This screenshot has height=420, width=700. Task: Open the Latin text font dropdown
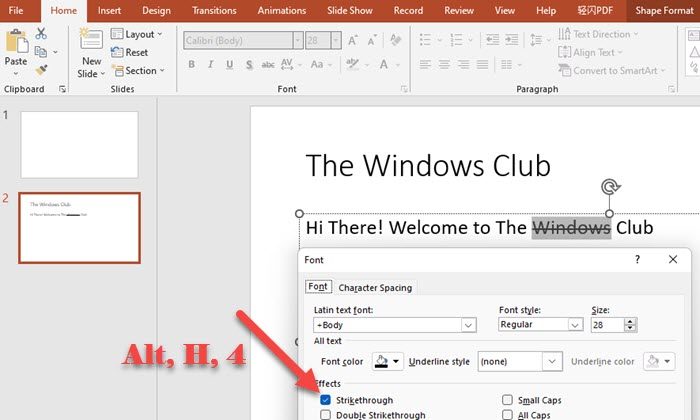click(468, 325)
